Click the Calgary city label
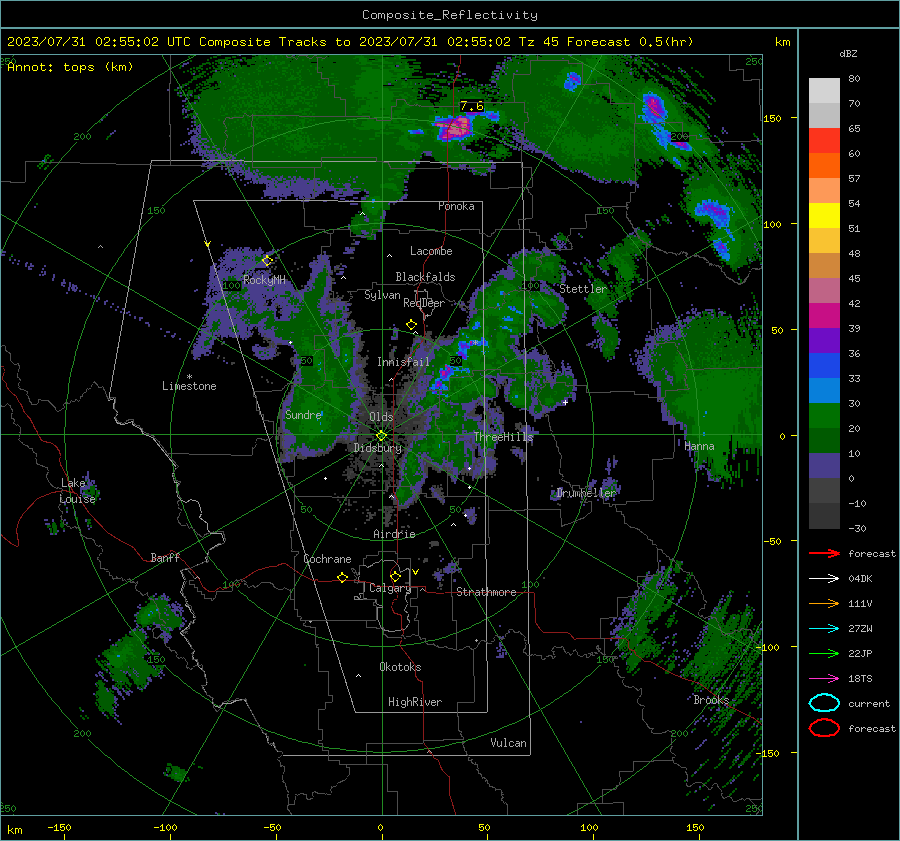The width and height of the screenshot is (900, 841). tap(390, 588)
